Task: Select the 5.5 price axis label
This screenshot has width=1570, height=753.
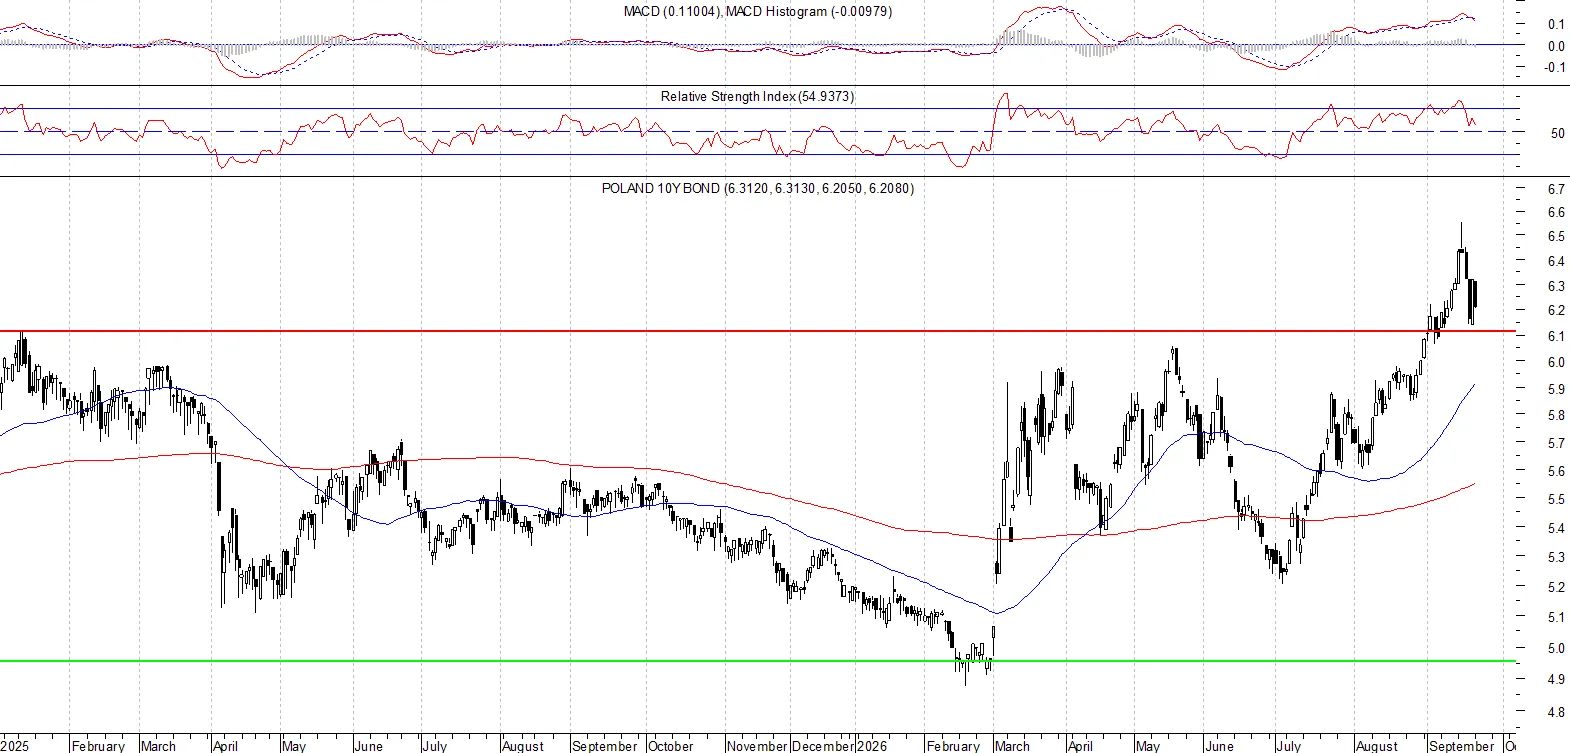Action: pos(1556,499)
